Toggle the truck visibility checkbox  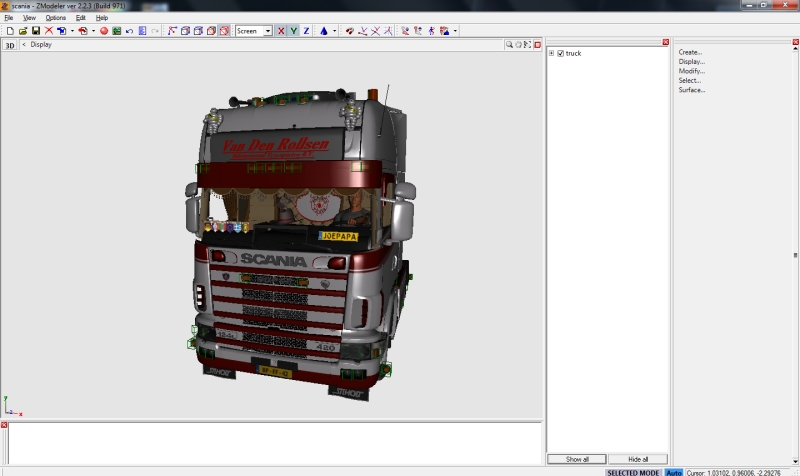click(x=561, y=53)
